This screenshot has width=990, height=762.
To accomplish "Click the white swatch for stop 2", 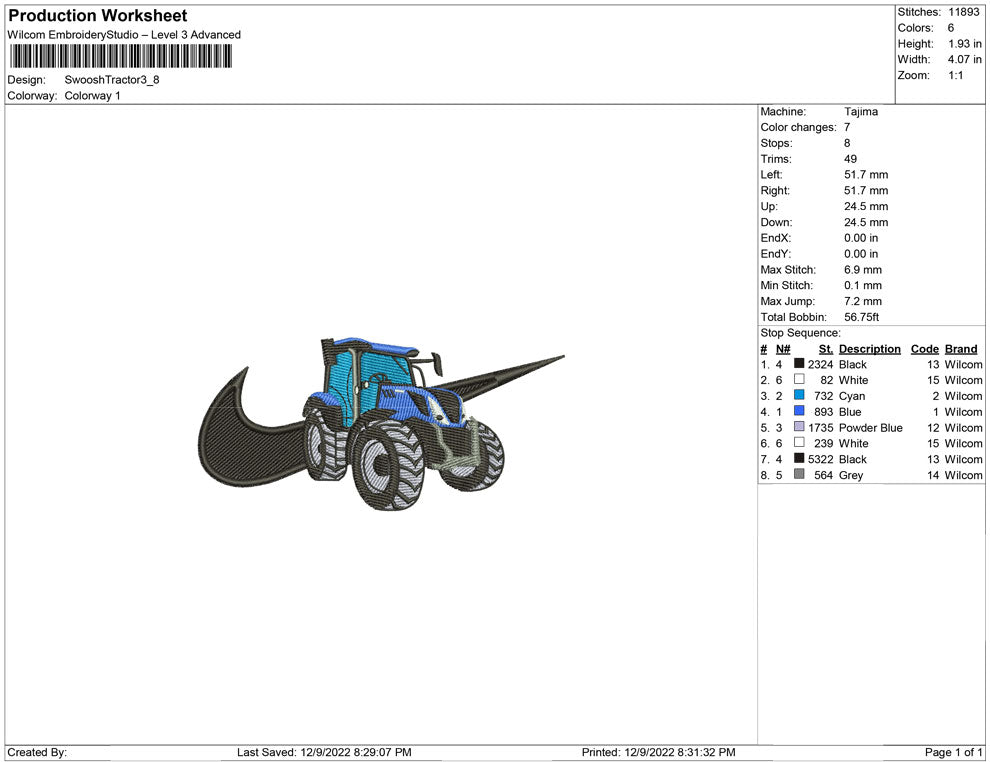I will pos(799,379).
